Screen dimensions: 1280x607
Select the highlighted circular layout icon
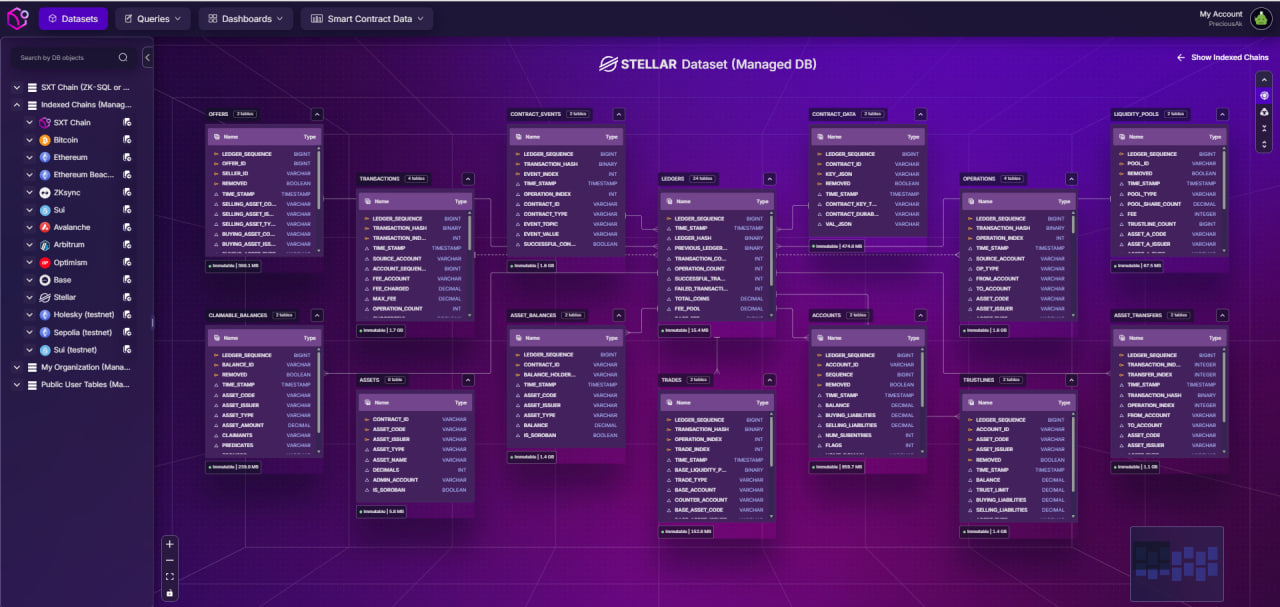1264,96
